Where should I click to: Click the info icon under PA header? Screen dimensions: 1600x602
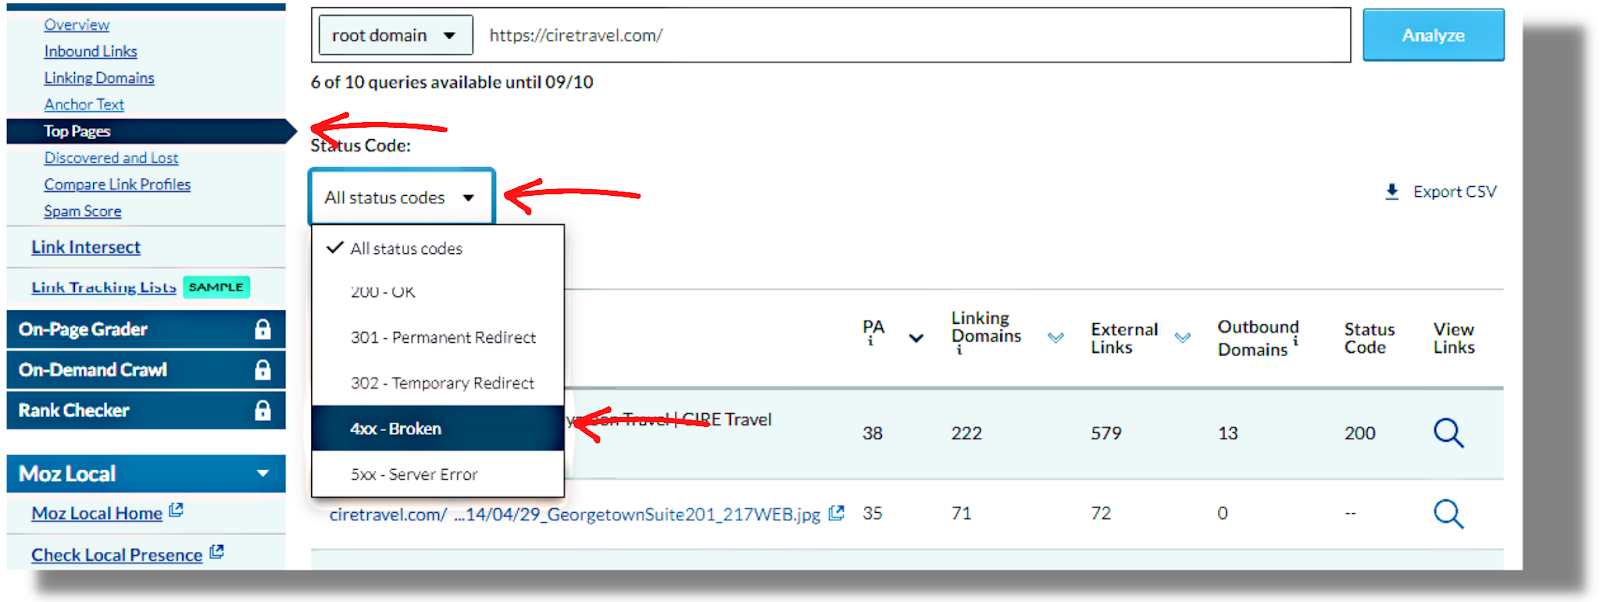pos(870,342)
